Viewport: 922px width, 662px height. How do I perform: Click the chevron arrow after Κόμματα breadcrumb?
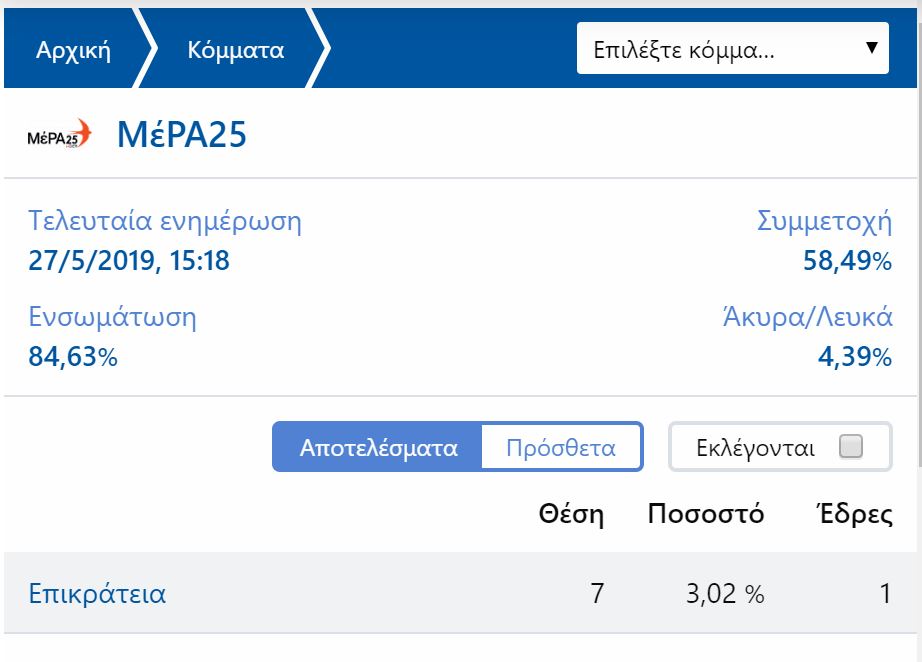point(320,50)
